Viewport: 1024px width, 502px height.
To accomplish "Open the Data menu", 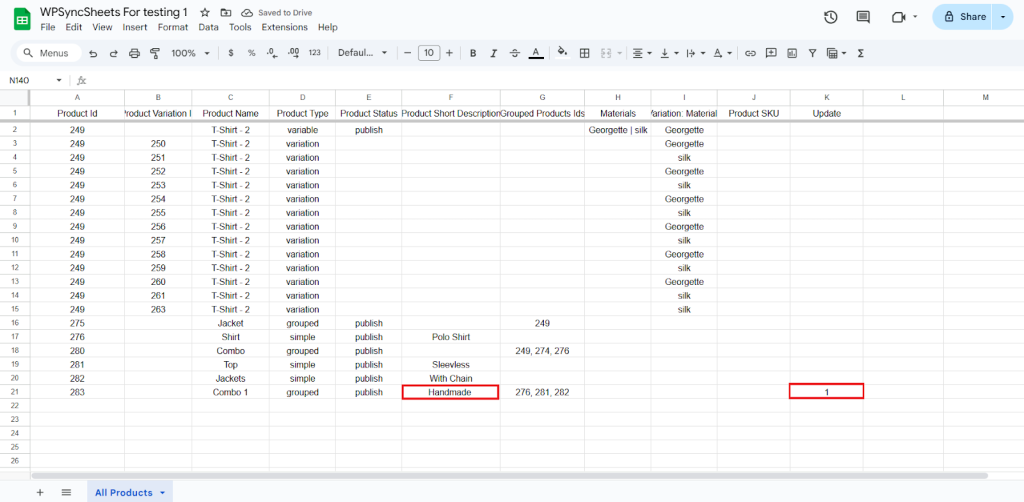I will [x=208, y=27].
